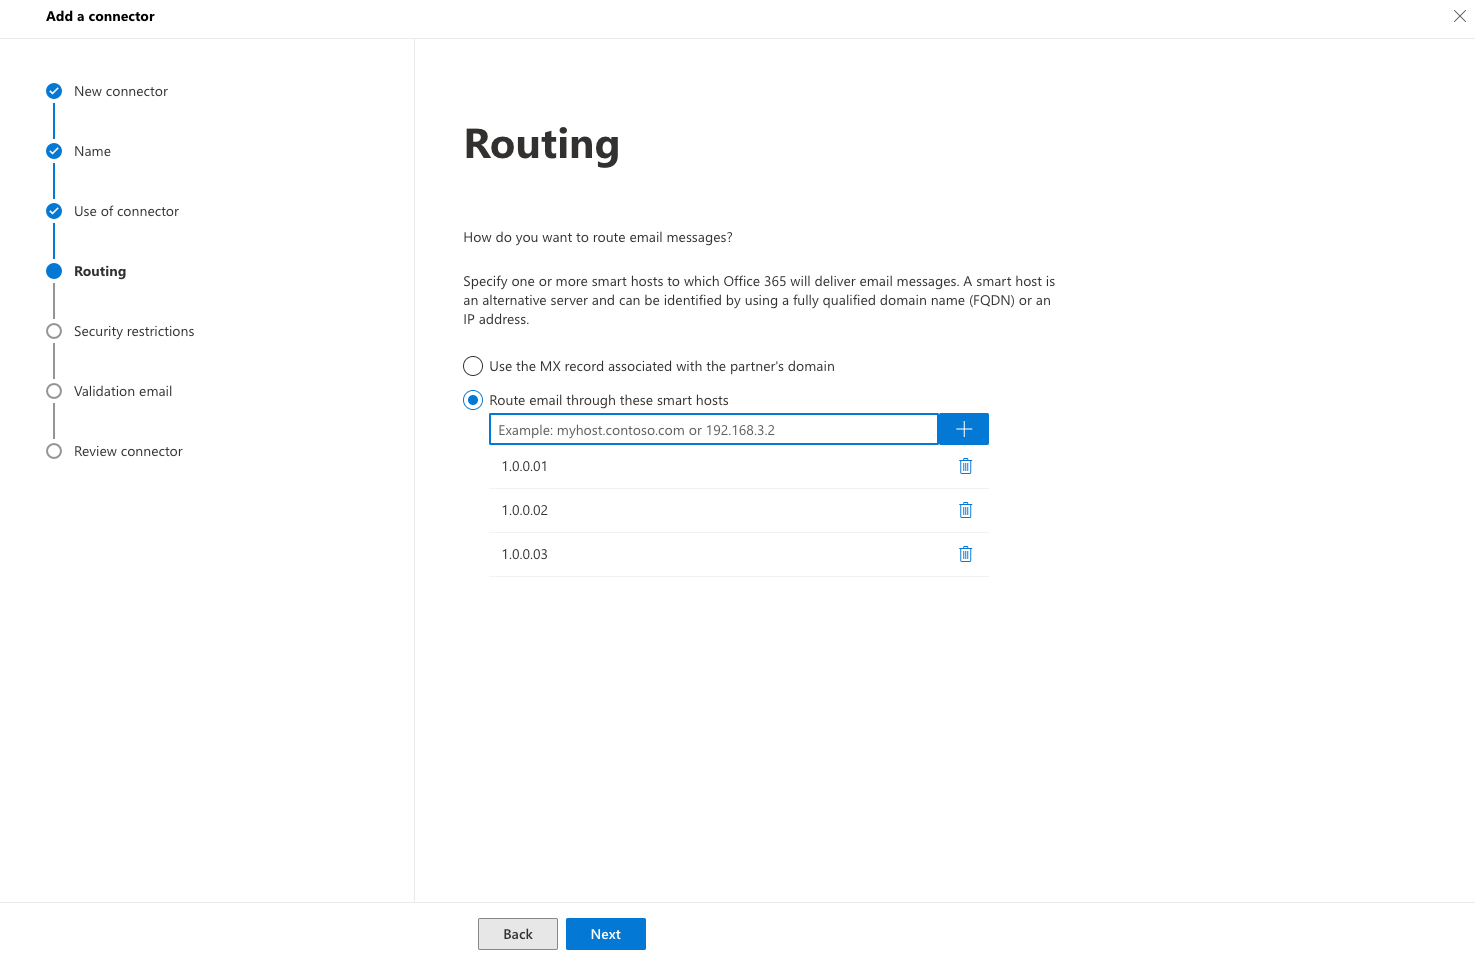Click the empty circle beside Security restrictions
This screenshot has height=961, width=1475.
(x=53, y=331)
